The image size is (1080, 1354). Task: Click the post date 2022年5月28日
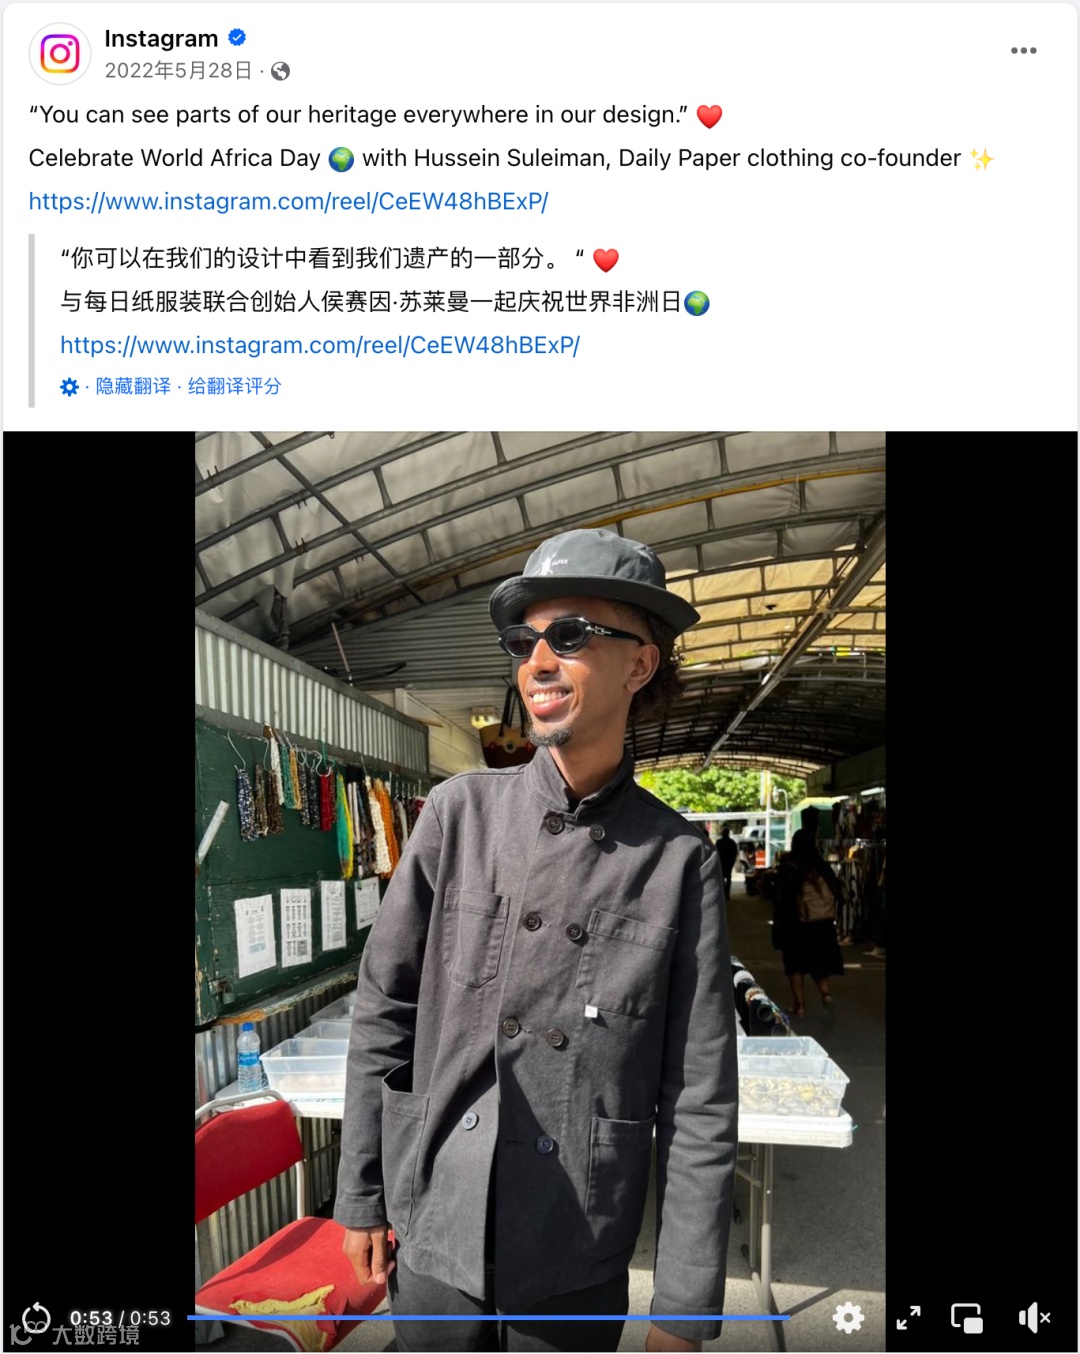[178, 70]
